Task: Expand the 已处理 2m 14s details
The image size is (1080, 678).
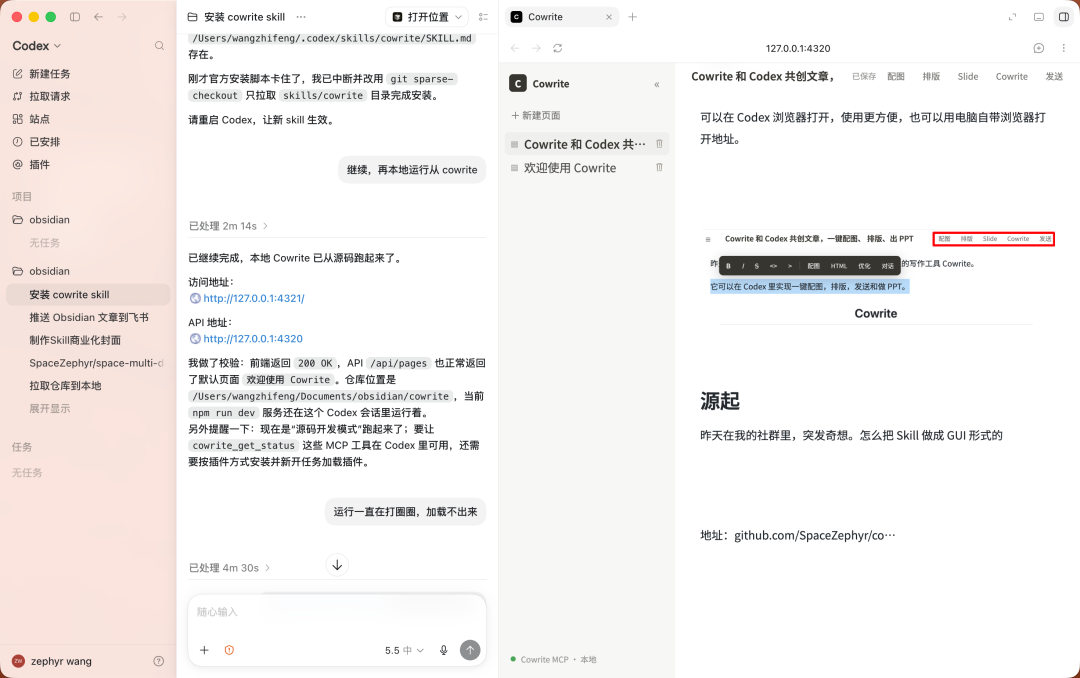Action: [x=228, y=226]
